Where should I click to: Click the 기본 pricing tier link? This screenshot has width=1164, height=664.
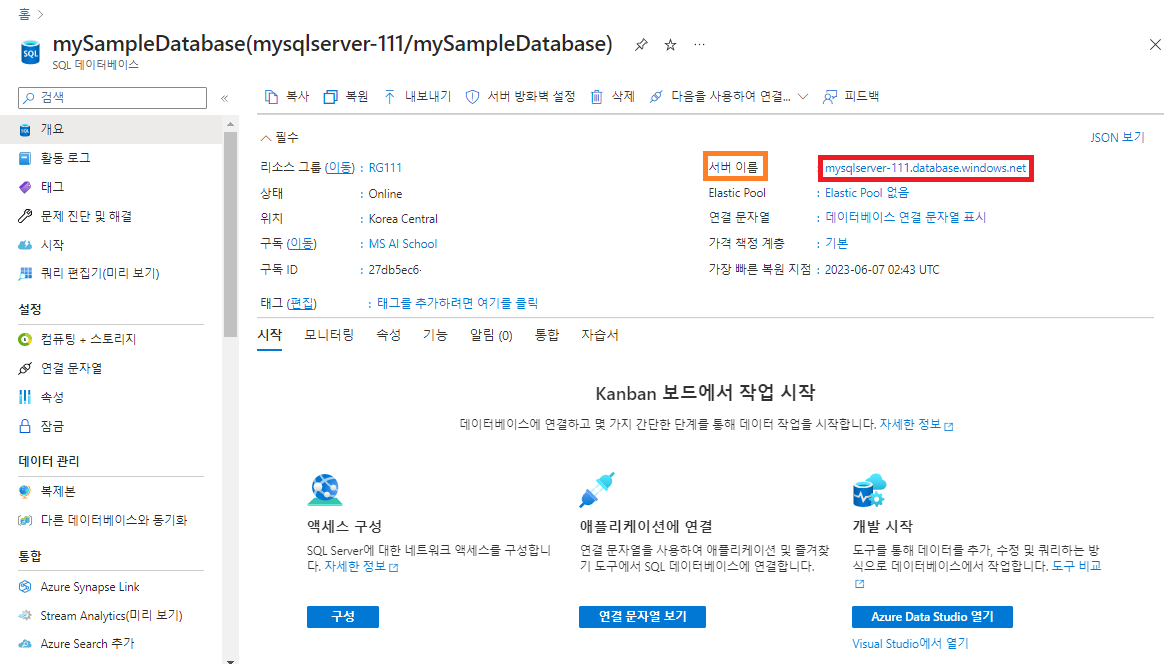point(837,243)
